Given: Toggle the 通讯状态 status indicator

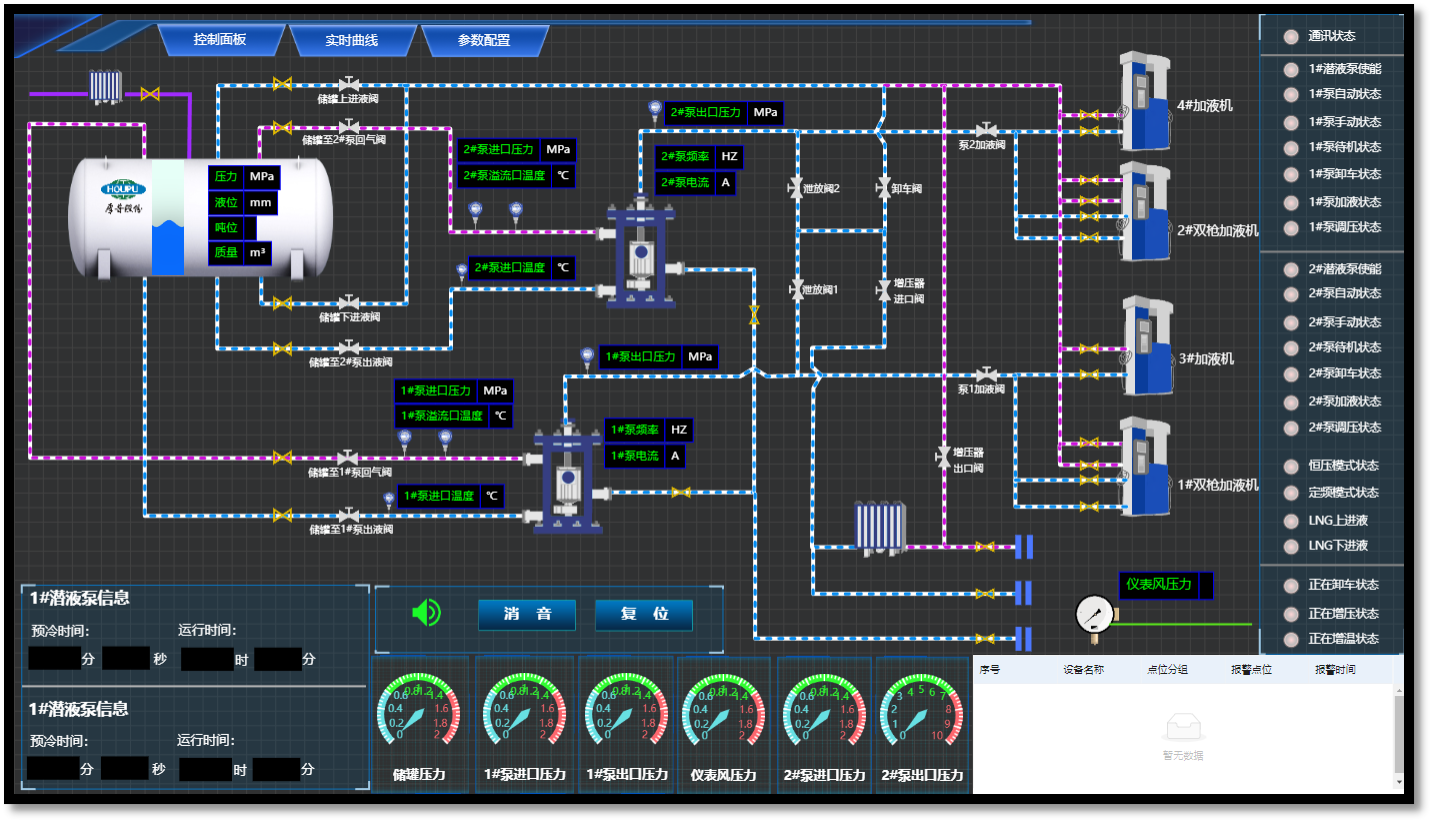Looking at the screenshot, I should [1290, 36].
